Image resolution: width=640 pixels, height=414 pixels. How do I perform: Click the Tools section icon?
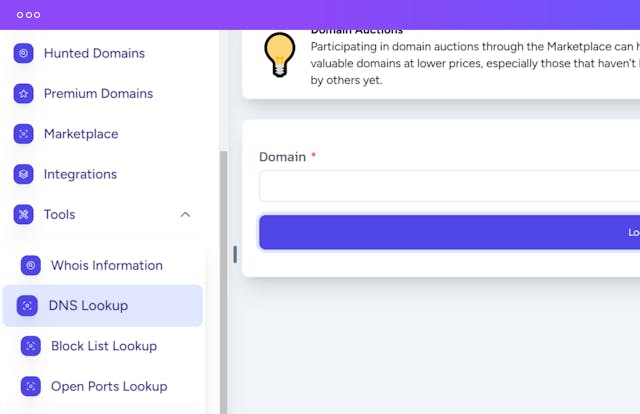pos(24,214)
